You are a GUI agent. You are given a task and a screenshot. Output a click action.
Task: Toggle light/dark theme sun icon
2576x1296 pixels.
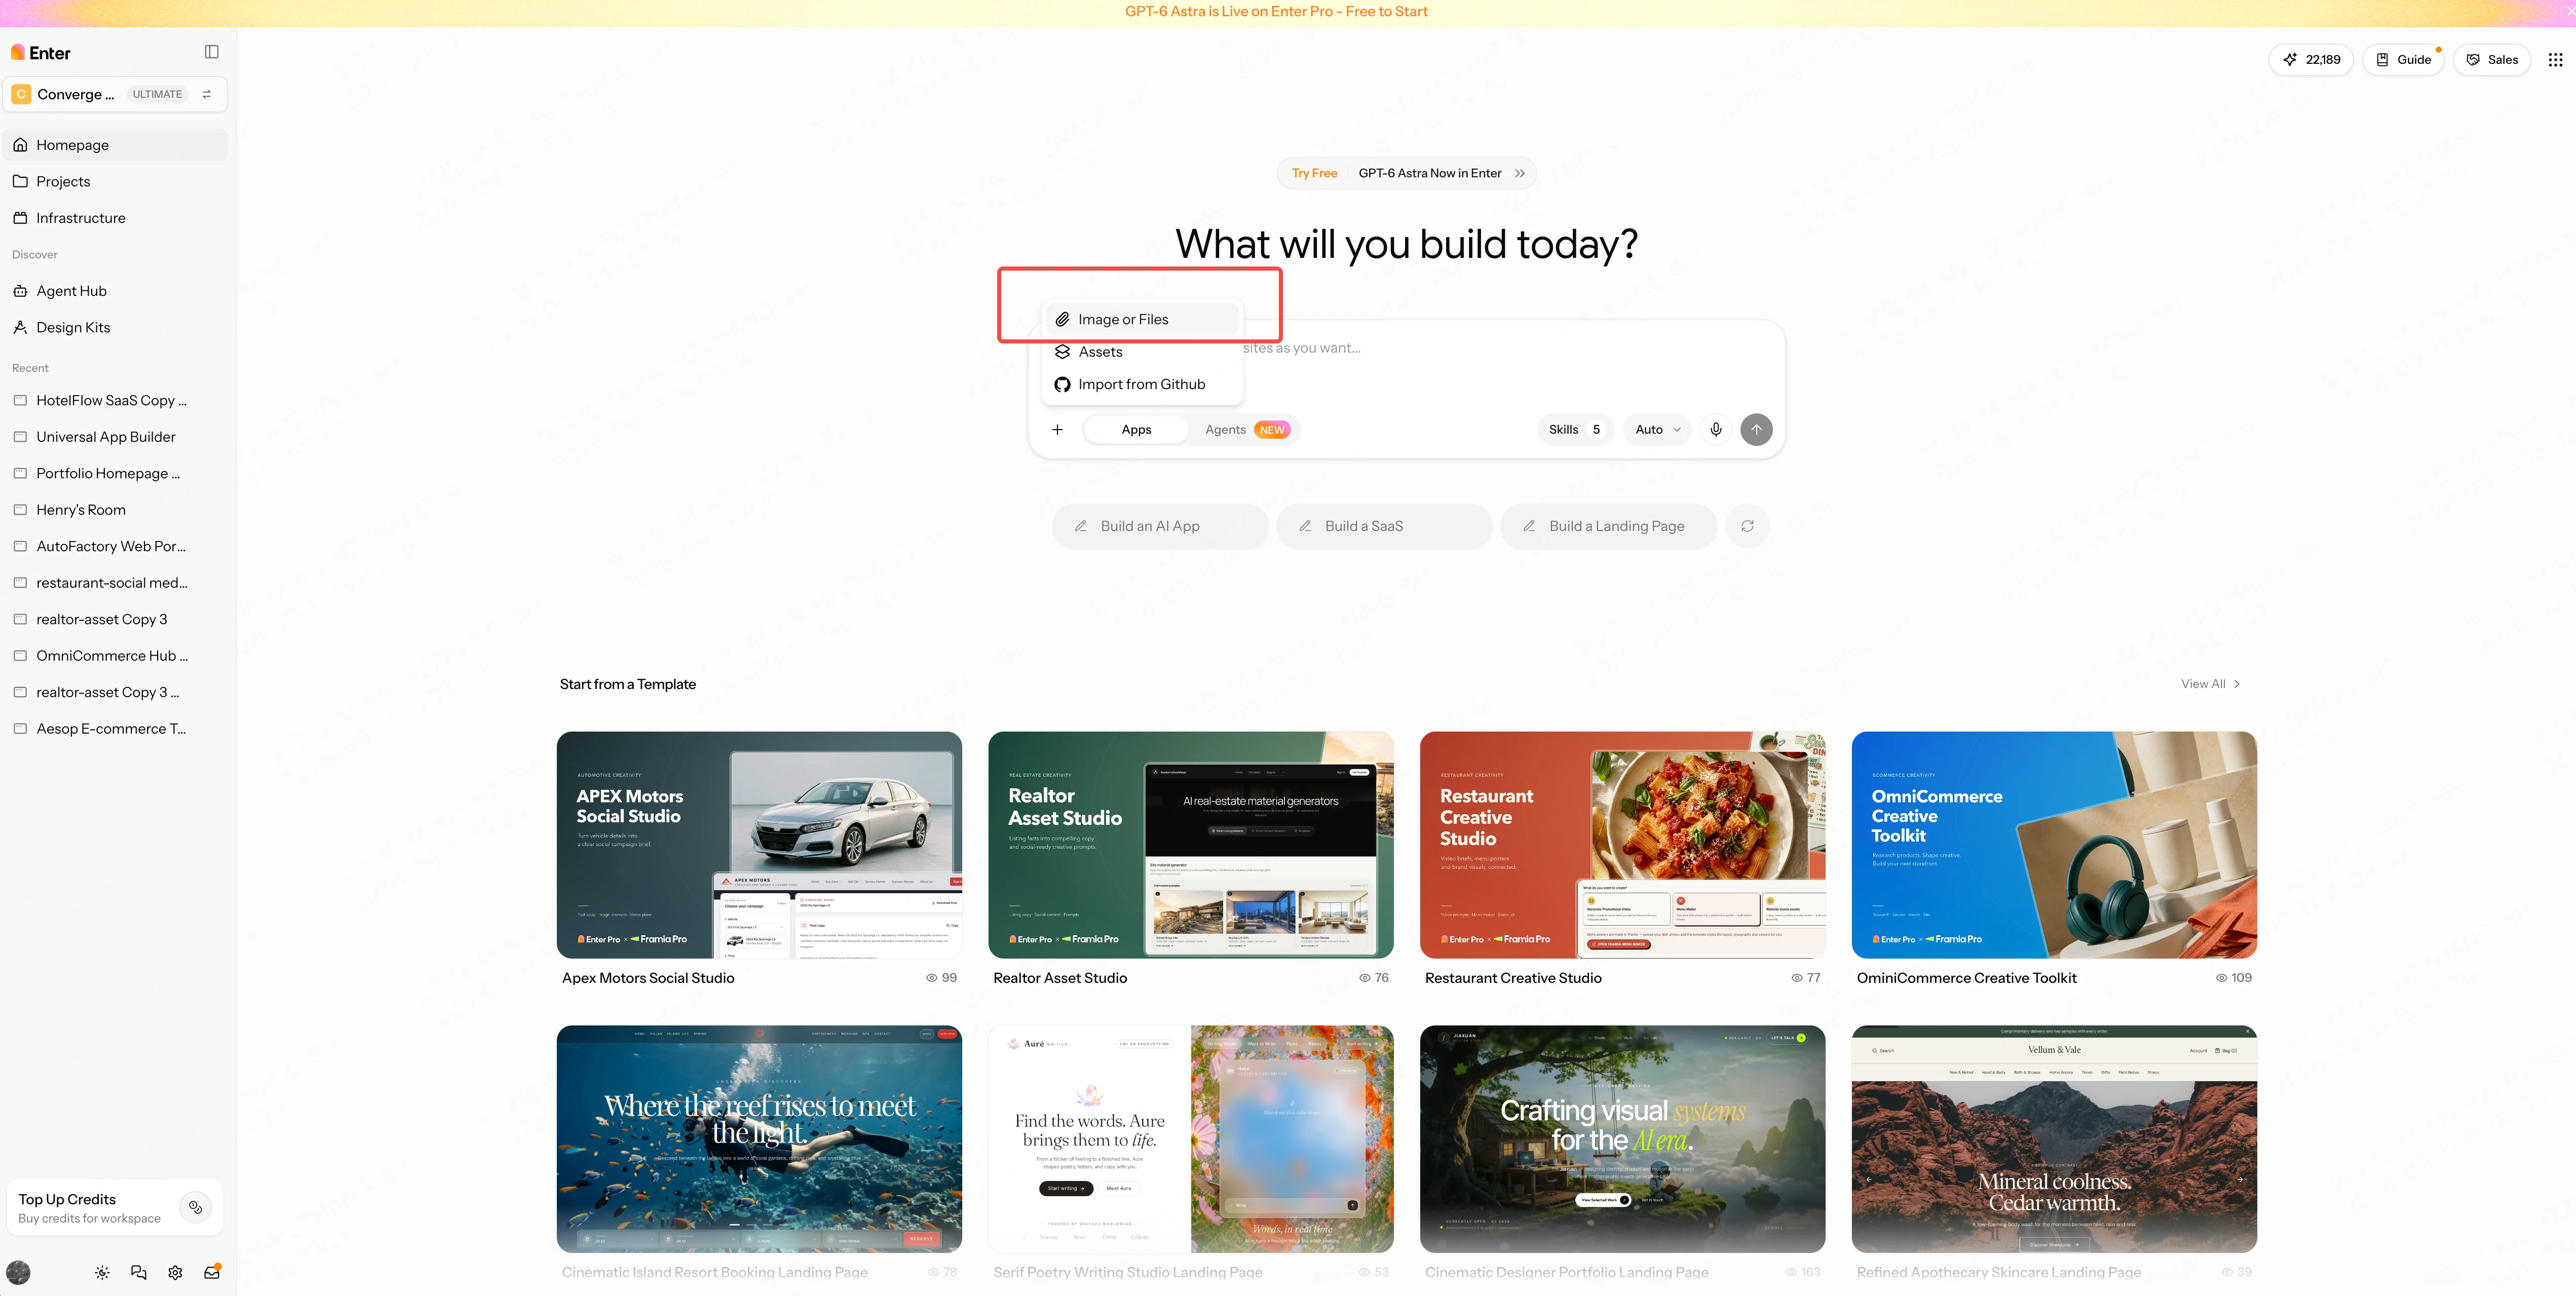[102, 1272]
